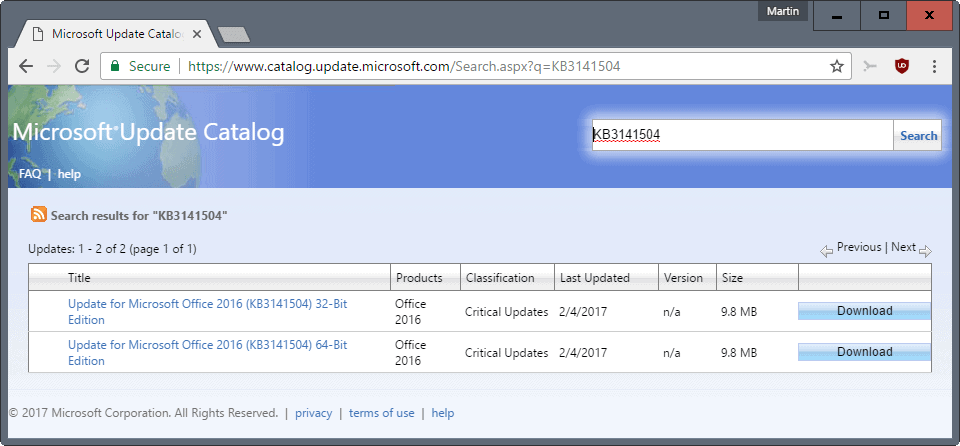Viewport: 960px width, 446px height.
Task: Click Office 2016 product in the 32-Bit row
Action: pos(411,312)
